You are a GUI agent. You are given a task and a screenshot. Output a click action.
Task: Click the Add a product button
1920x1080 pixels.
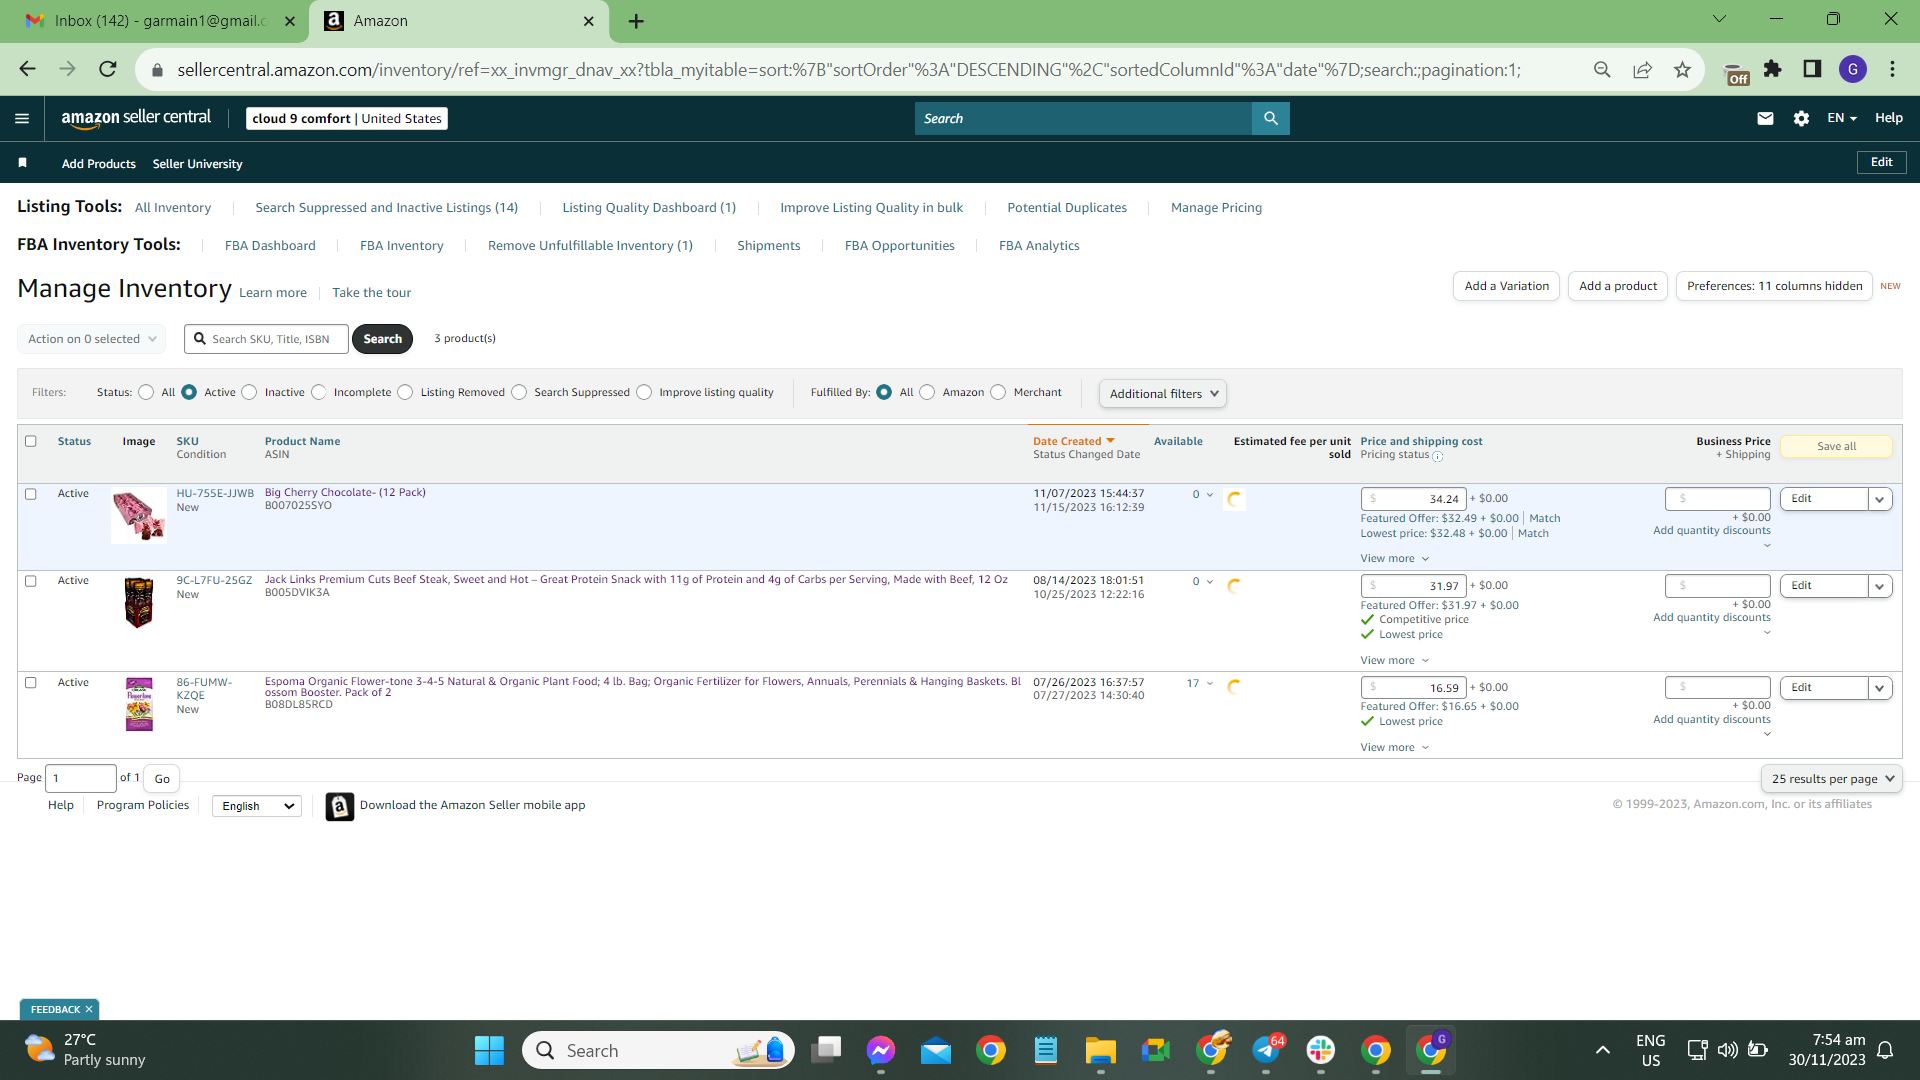pyautogui.click(x=1618, y=286)
